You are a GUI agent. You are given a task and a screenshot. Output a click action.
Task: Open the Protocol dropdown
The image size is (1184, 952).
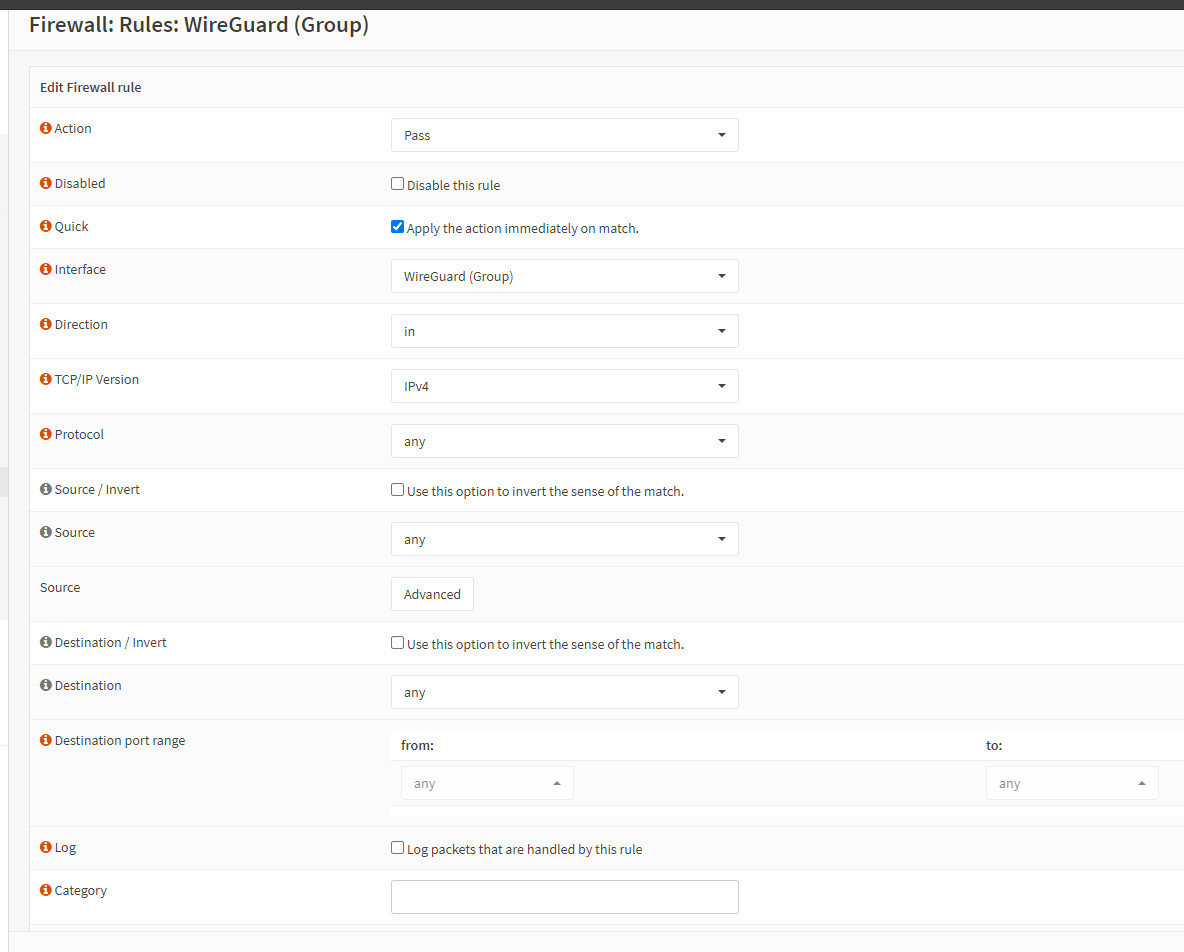[564, 441]
